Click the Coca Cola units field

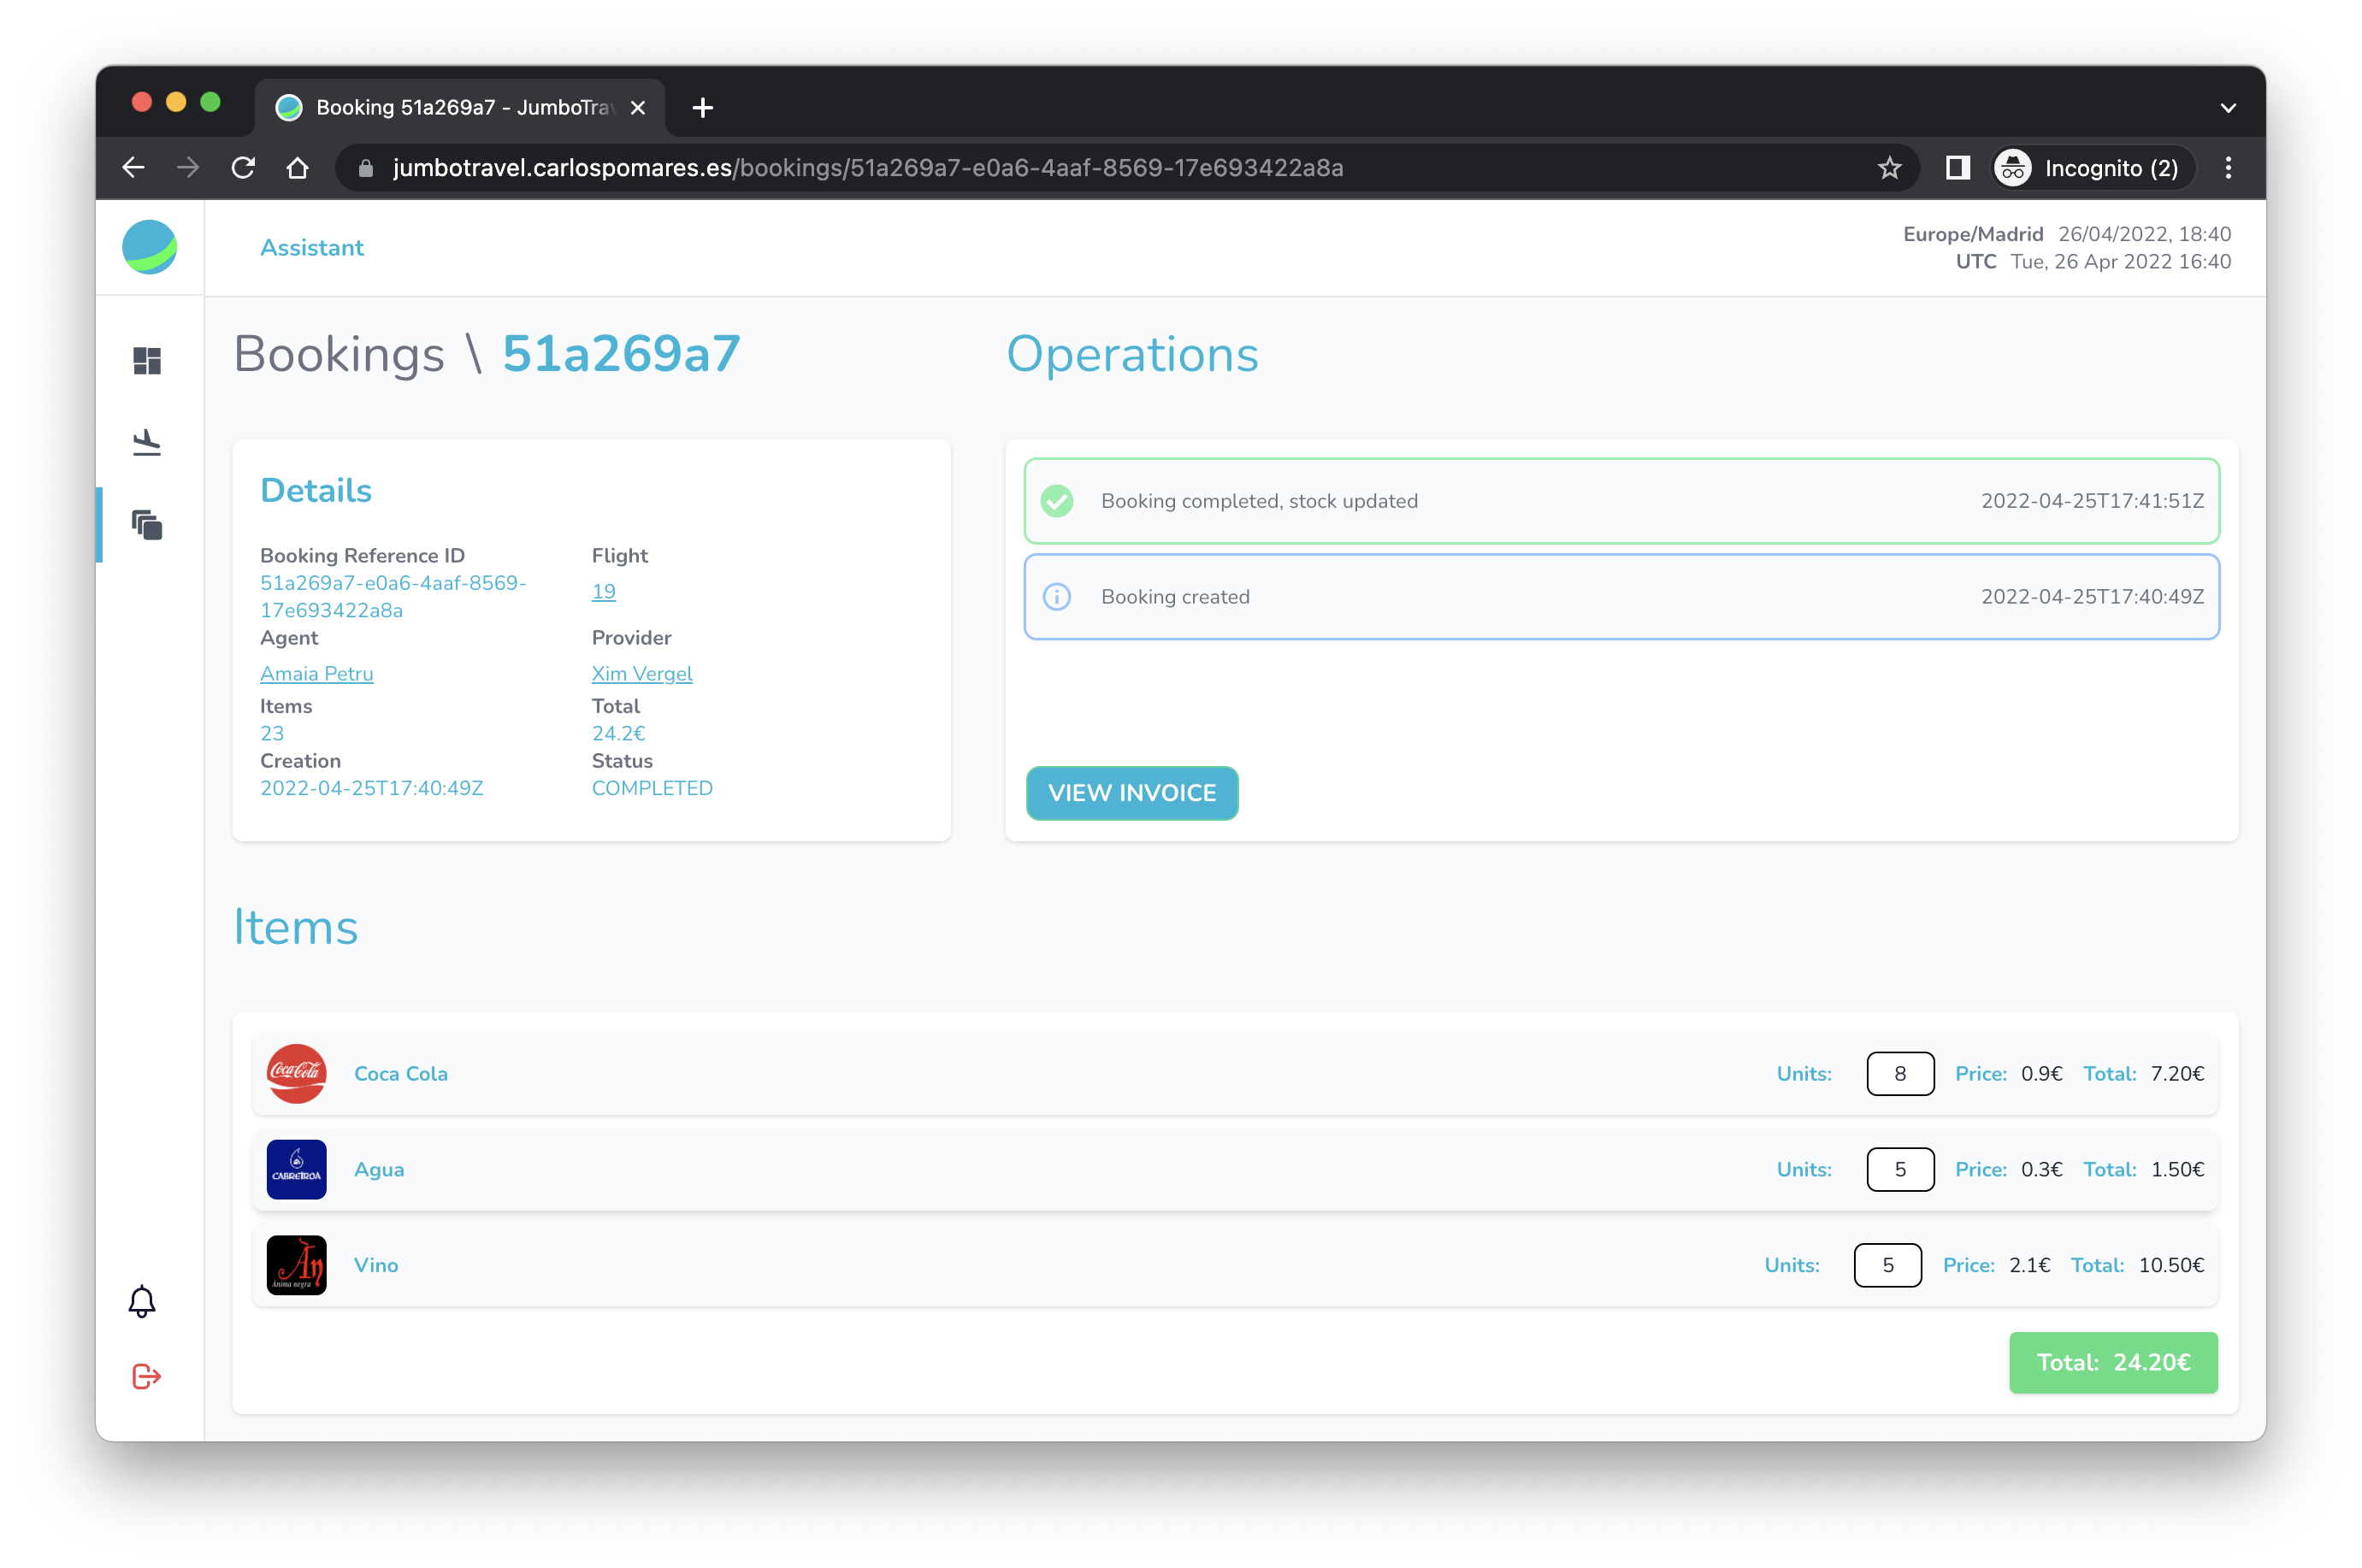[1899, 1074]
